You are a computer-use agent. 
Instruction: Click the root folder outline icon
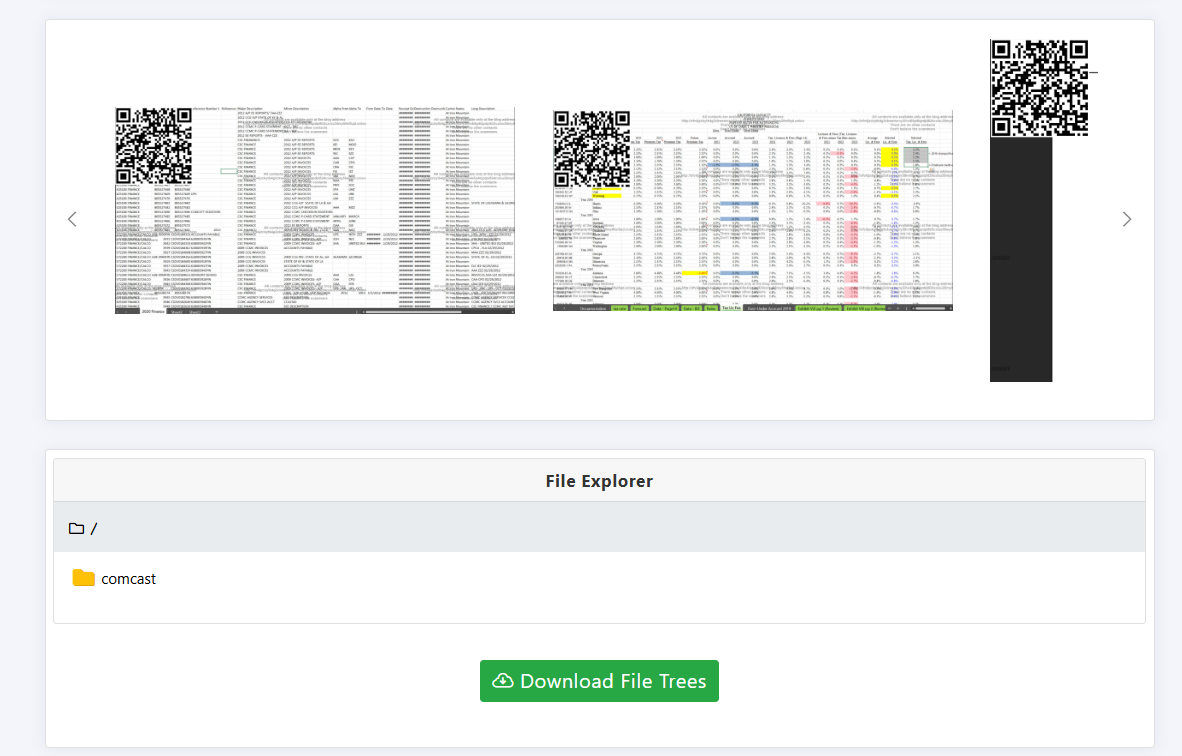pos(76,528)
